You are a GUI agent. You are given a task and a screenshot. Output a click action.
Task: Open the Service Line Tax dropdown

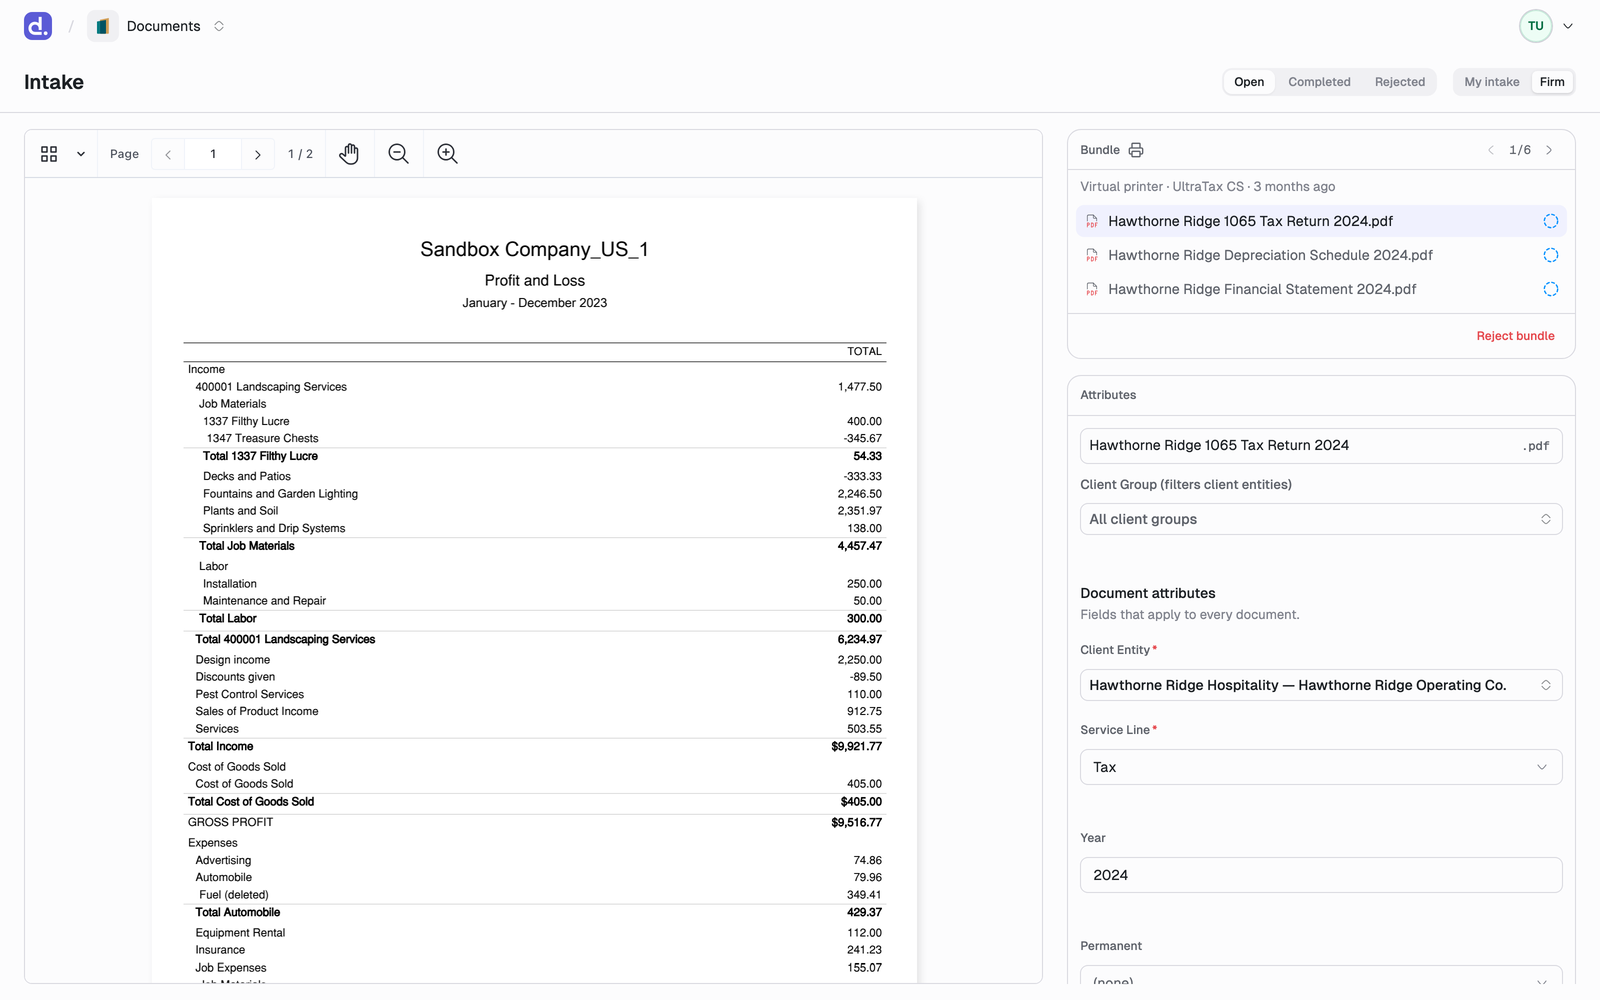(1321, 767)
